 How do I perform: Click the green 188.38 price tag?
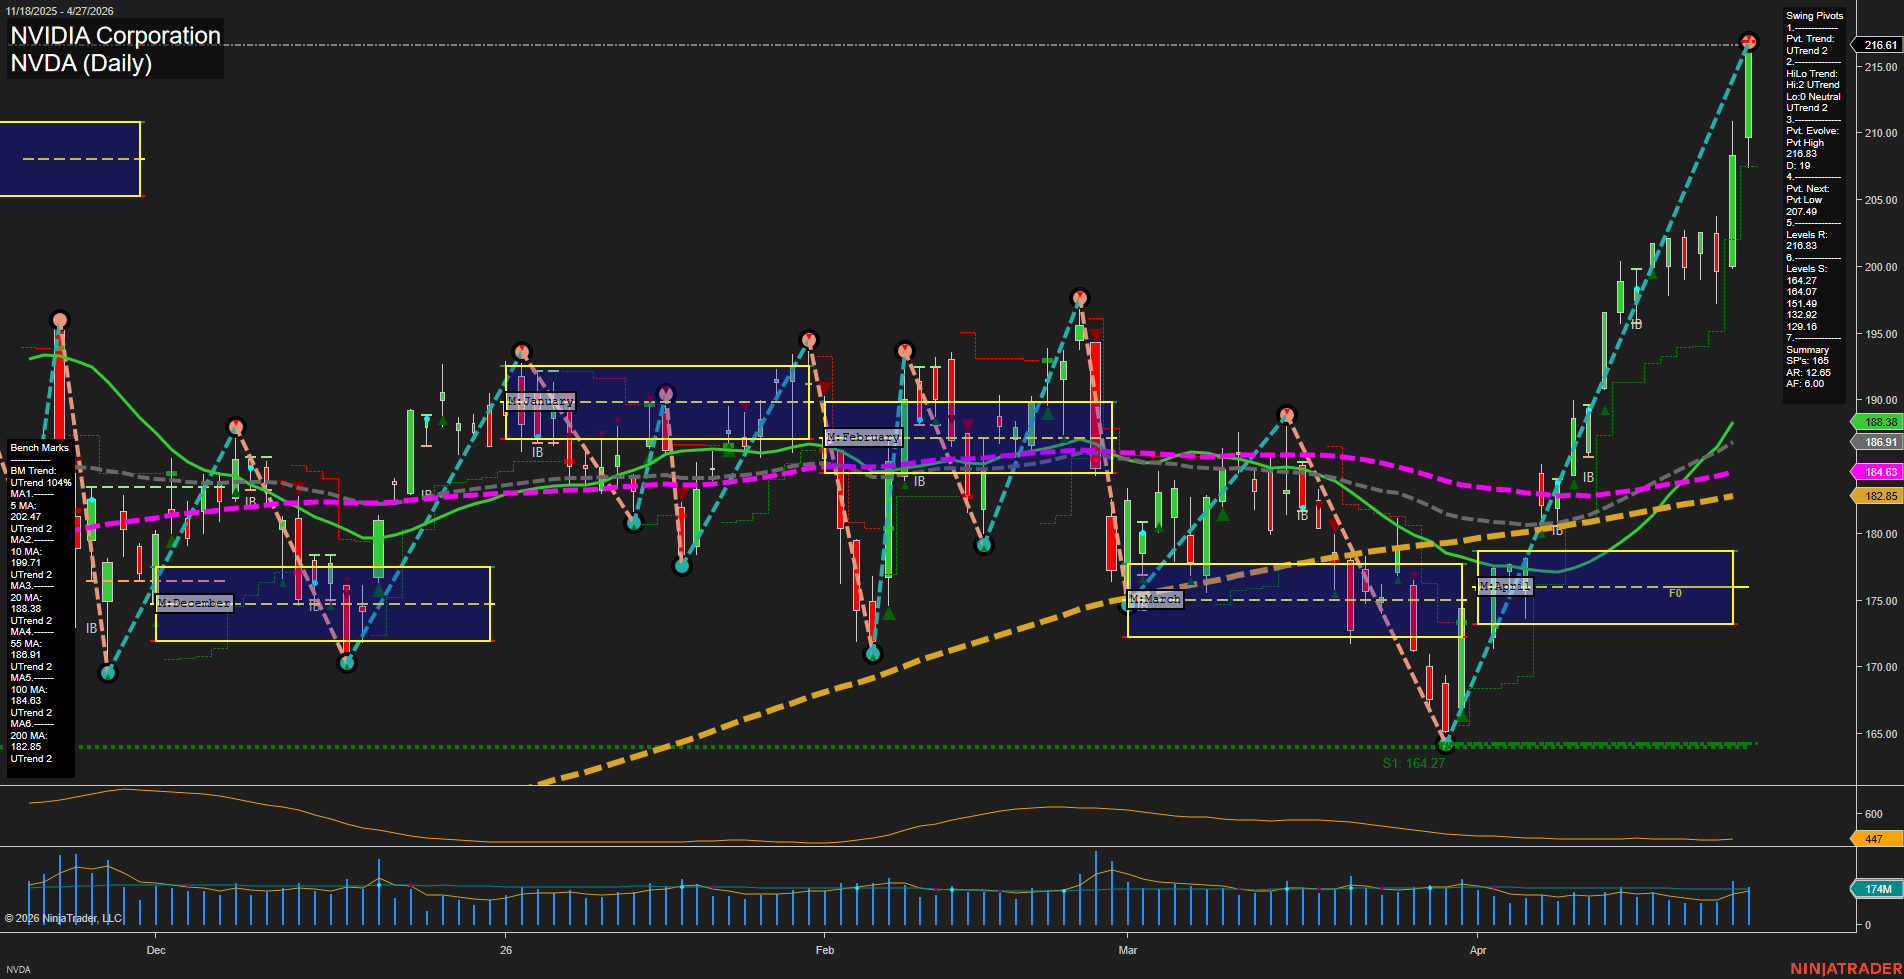click(1879, 422)
